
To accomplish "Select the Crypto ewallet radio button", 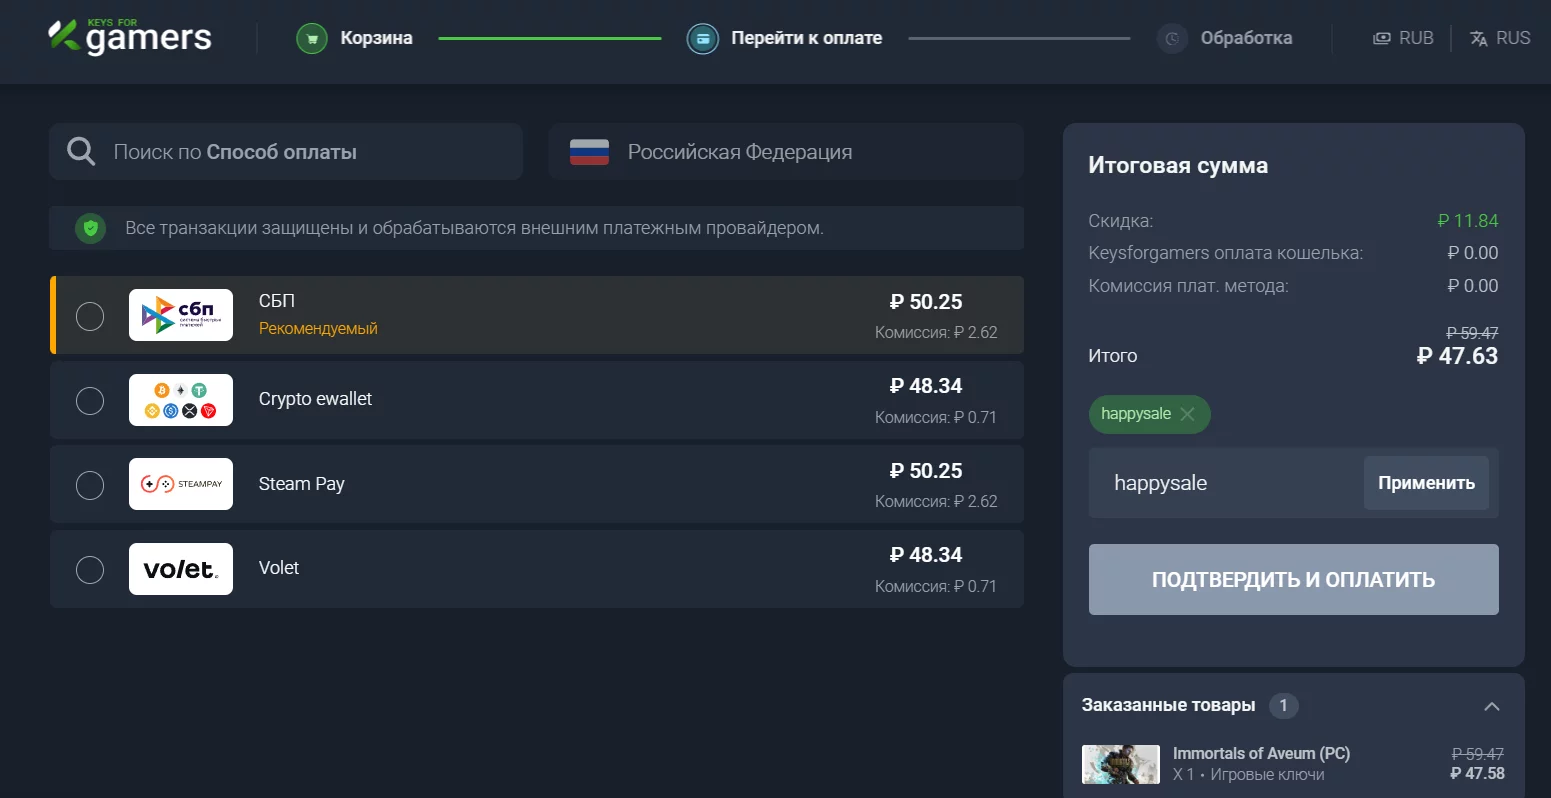I will [90, 400].
